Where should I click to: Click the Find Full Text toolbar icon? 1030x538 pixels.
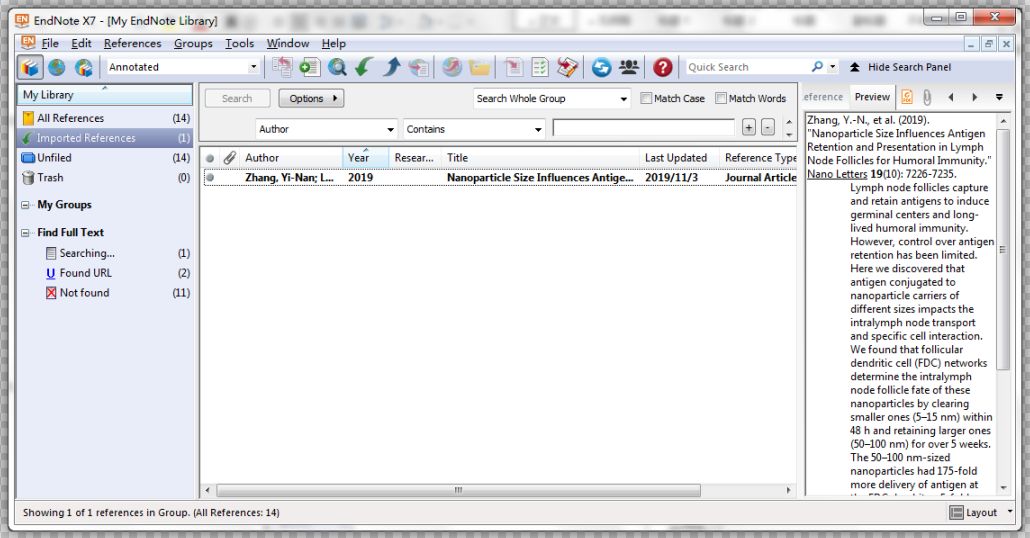tap(418, 67)
